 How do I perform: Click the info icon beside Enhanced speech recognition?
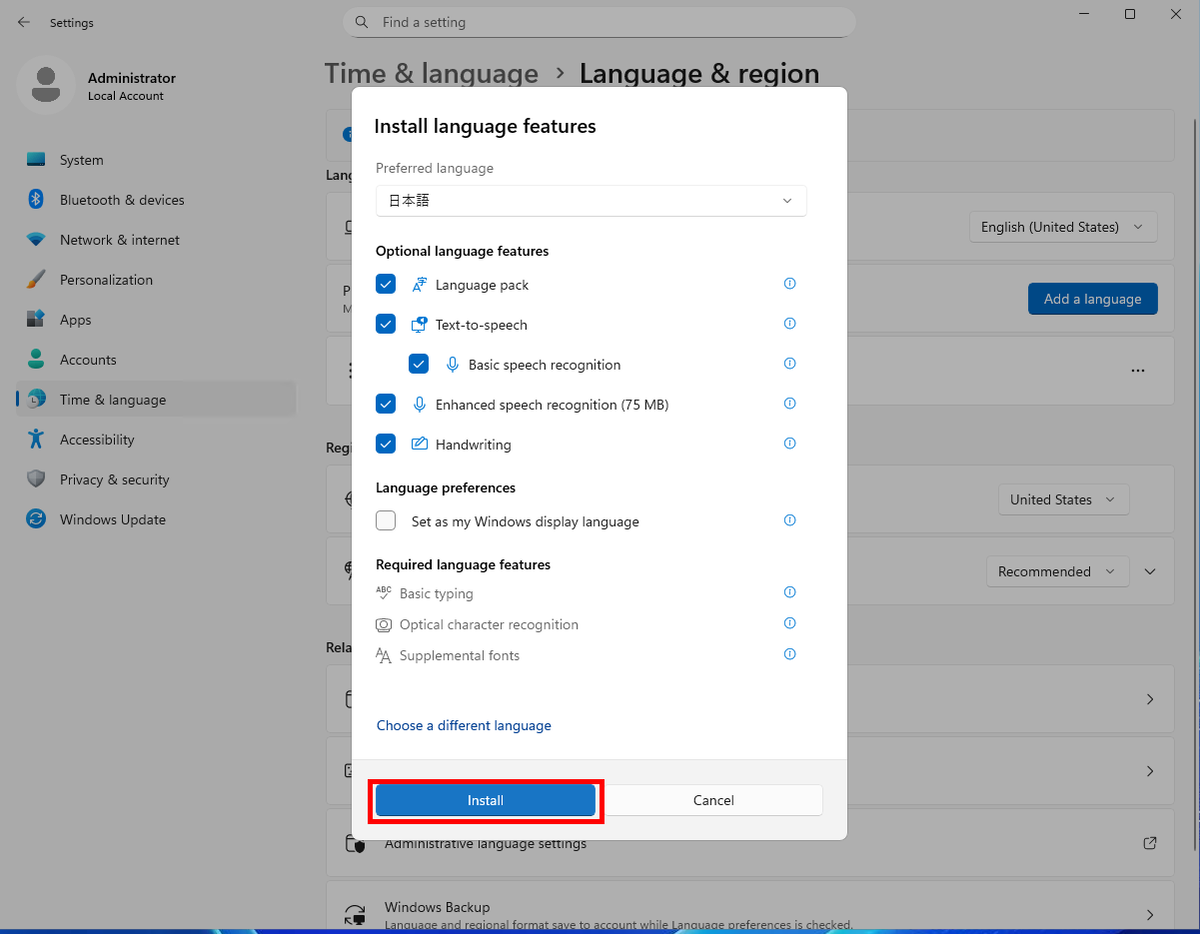789,403
